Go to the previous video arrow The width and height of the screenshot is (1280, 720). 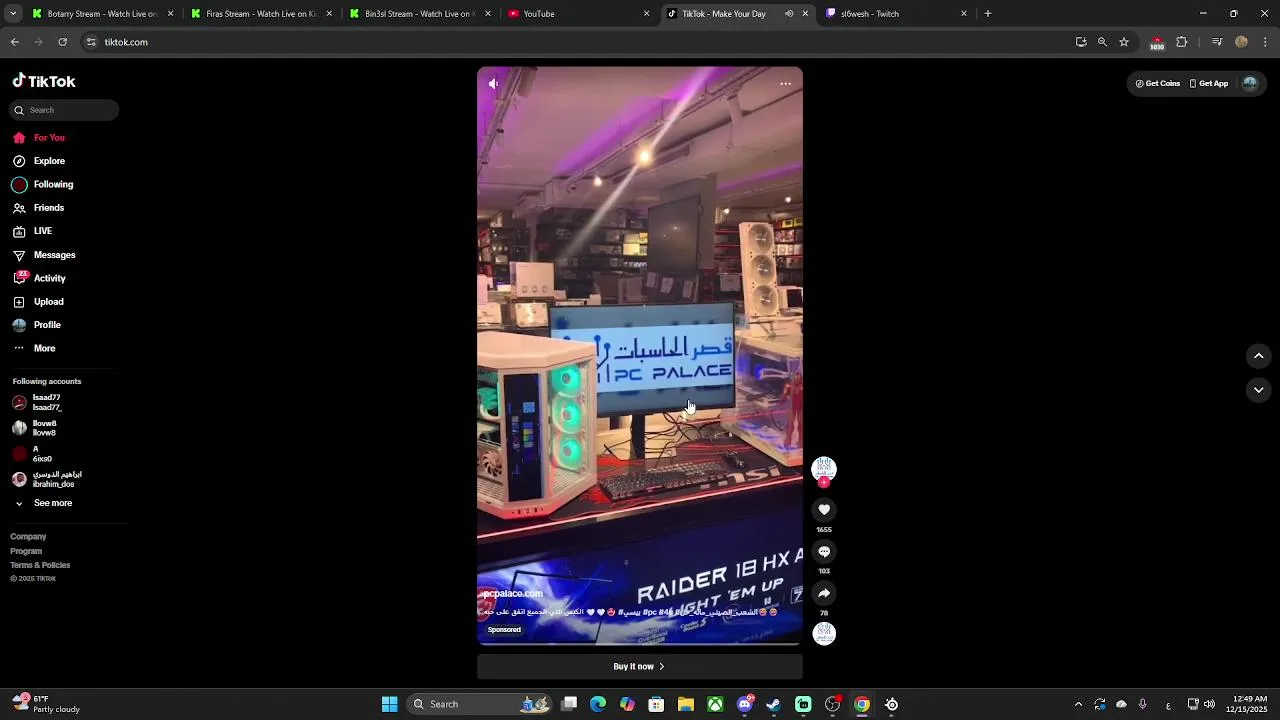tap(1259, 356)
